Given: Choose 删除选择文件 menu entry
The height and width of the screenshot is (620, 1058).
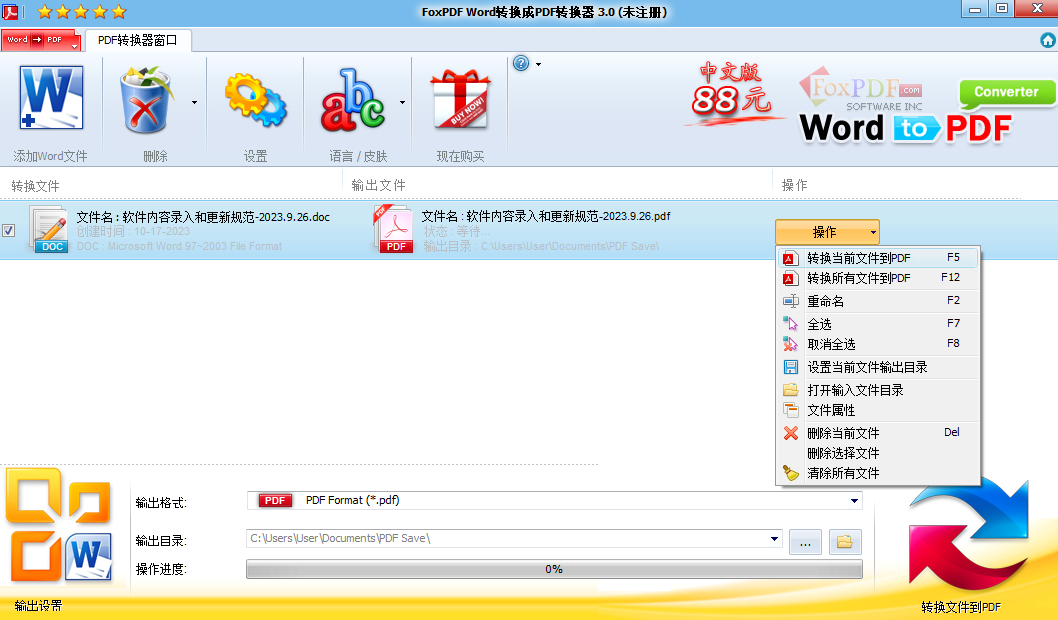Looking at the screenshot, I should point(878,453).
